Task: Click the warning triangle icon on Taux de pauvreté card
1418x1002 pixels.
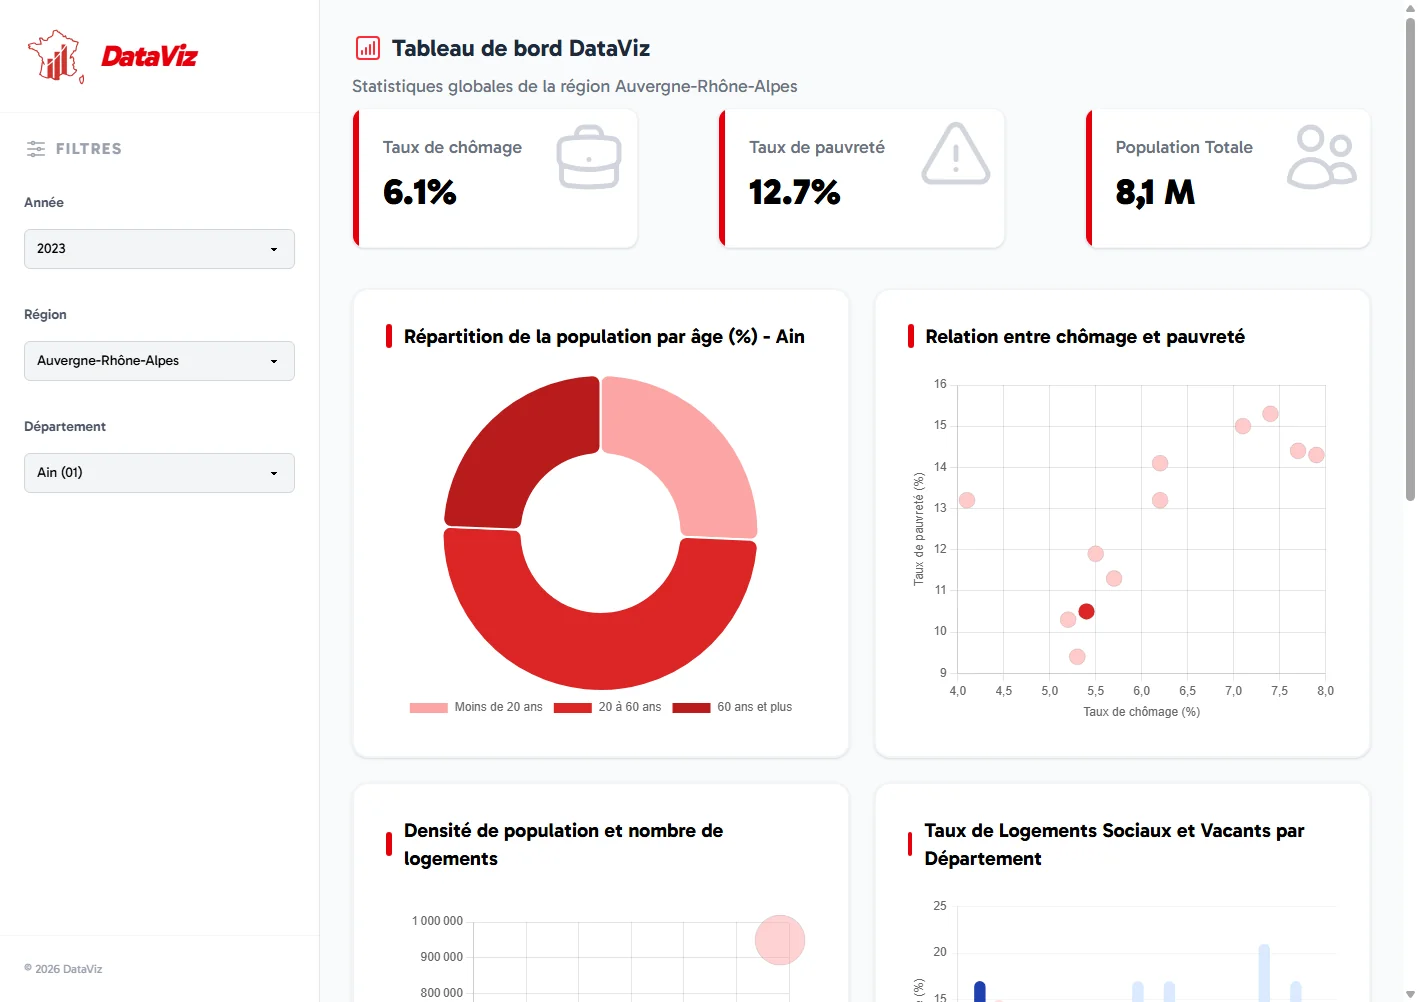Action: pos(956,155)
